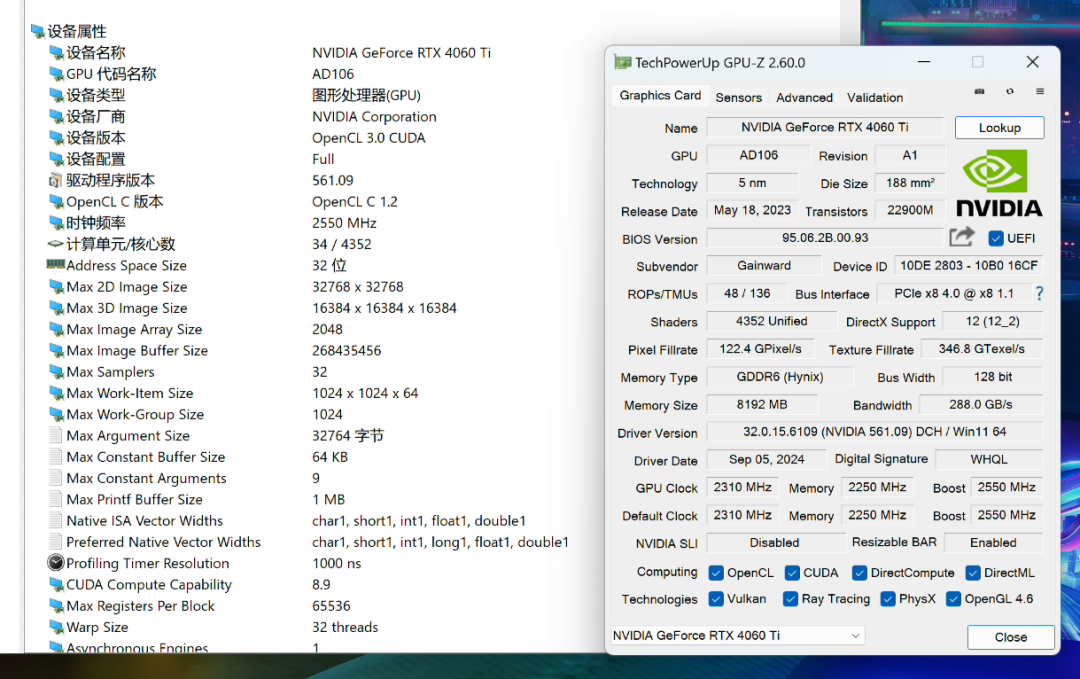This screenshot has height=679, width=1080.
Task: Click the icon beside 设备名称
Action: click(x=56, y=52)
